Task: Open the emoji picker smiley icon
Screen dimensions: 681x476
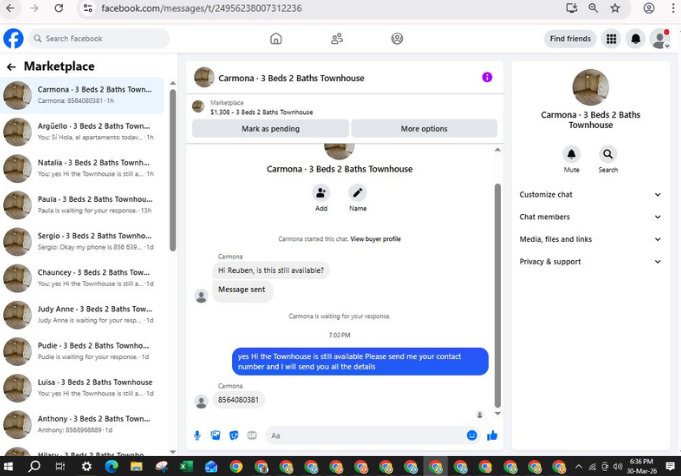Action: tap(472, 435)
